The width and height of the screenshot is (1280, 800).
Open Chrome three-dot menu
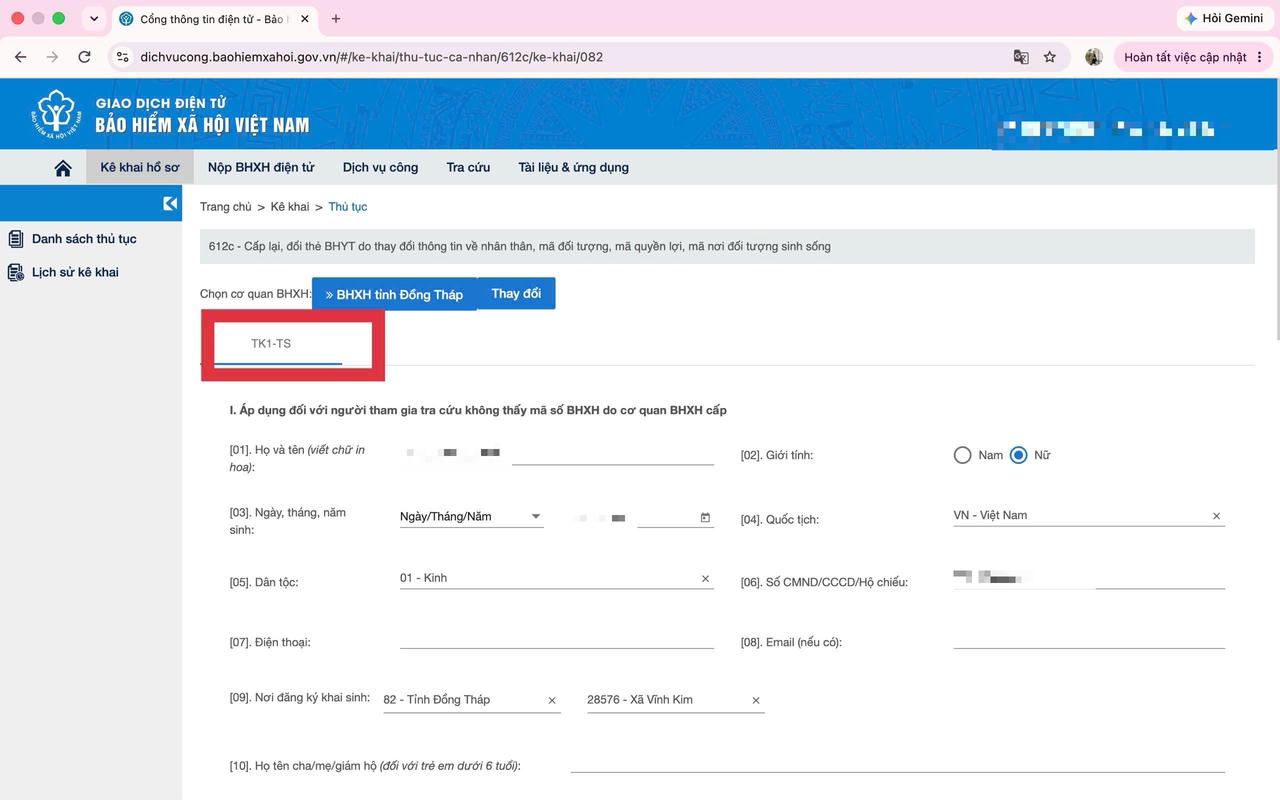[x=1260, y=57]
